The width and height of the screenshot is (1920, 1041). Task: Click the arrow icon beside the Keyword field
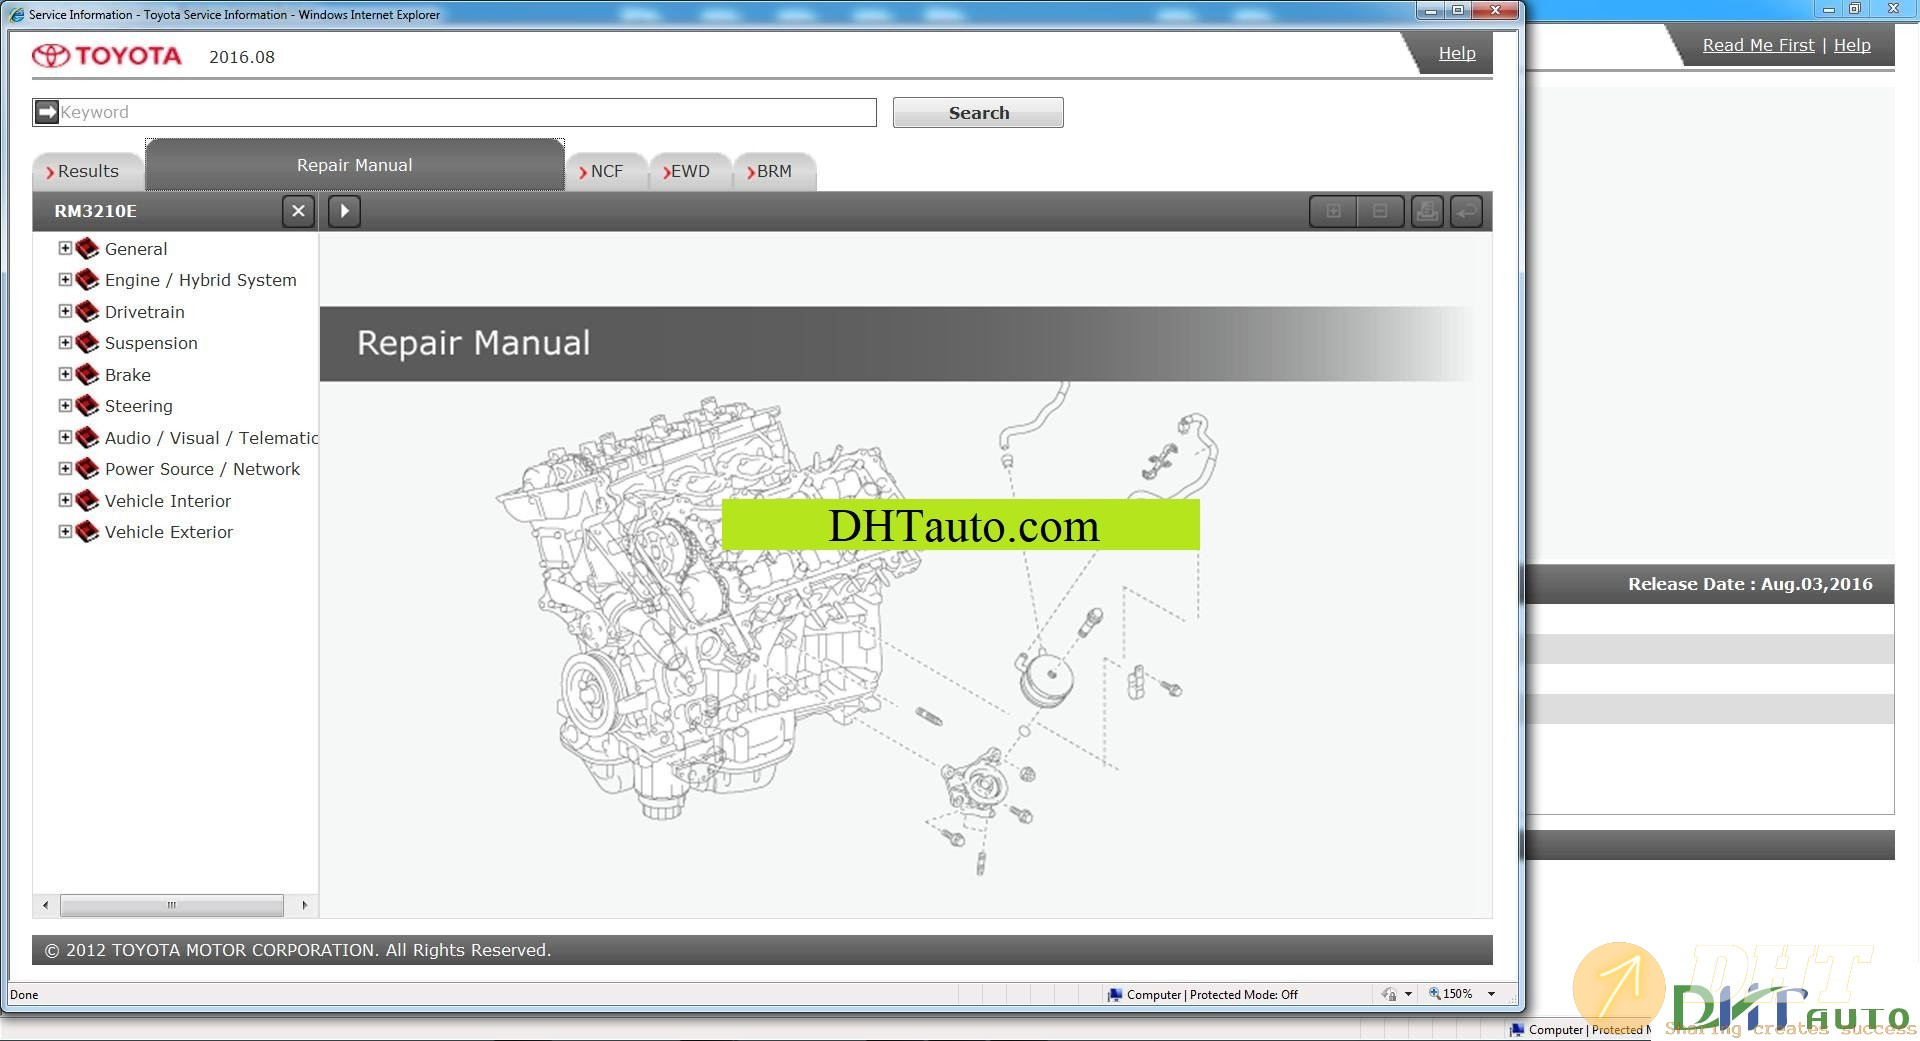tap(47, 112)
